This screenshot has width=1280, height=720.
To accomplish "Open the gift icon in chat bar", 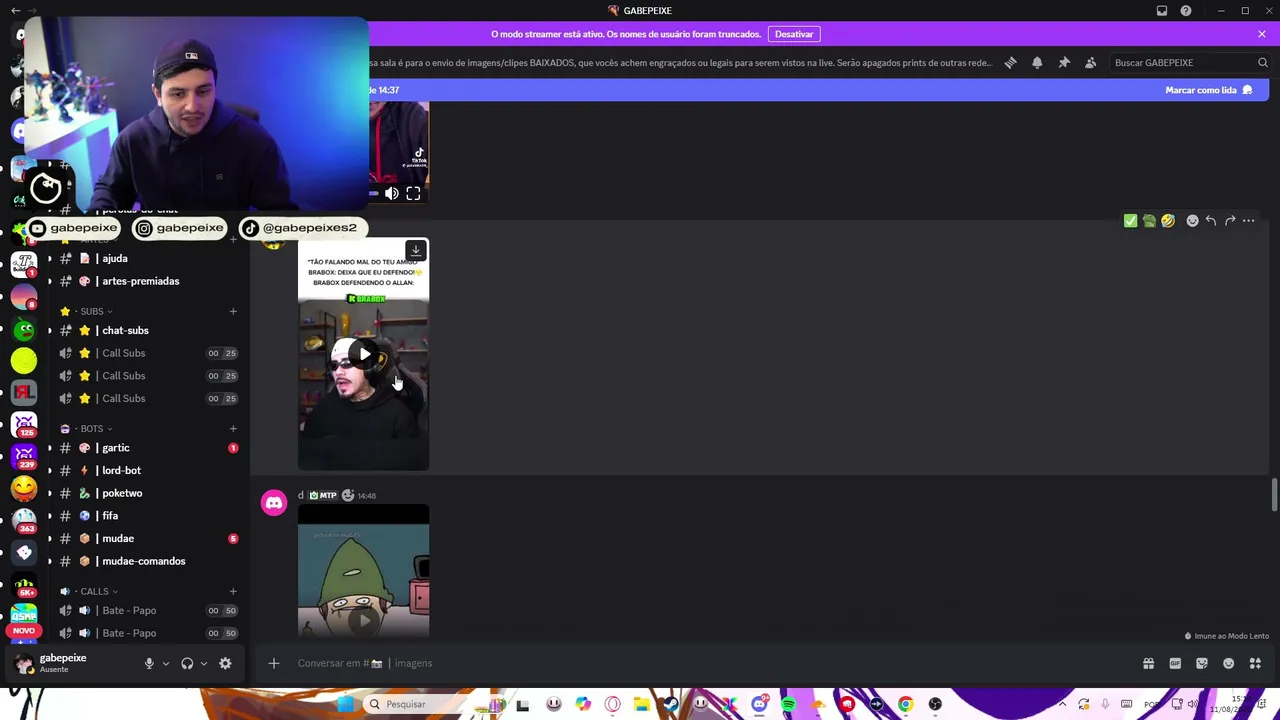I will click(x=1148, y=663).
